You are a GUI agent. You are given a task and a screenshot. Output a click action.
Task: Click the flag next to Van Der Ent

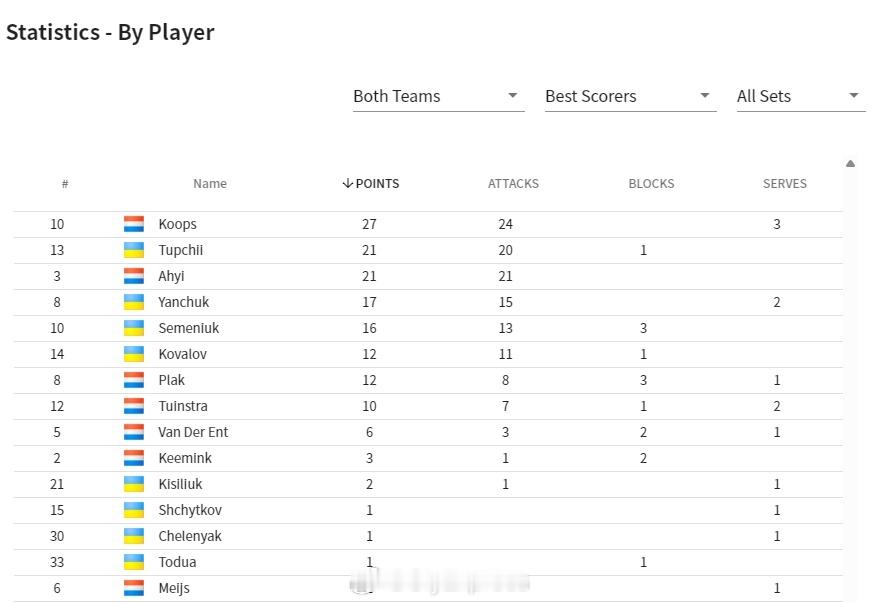coord(134,432)
